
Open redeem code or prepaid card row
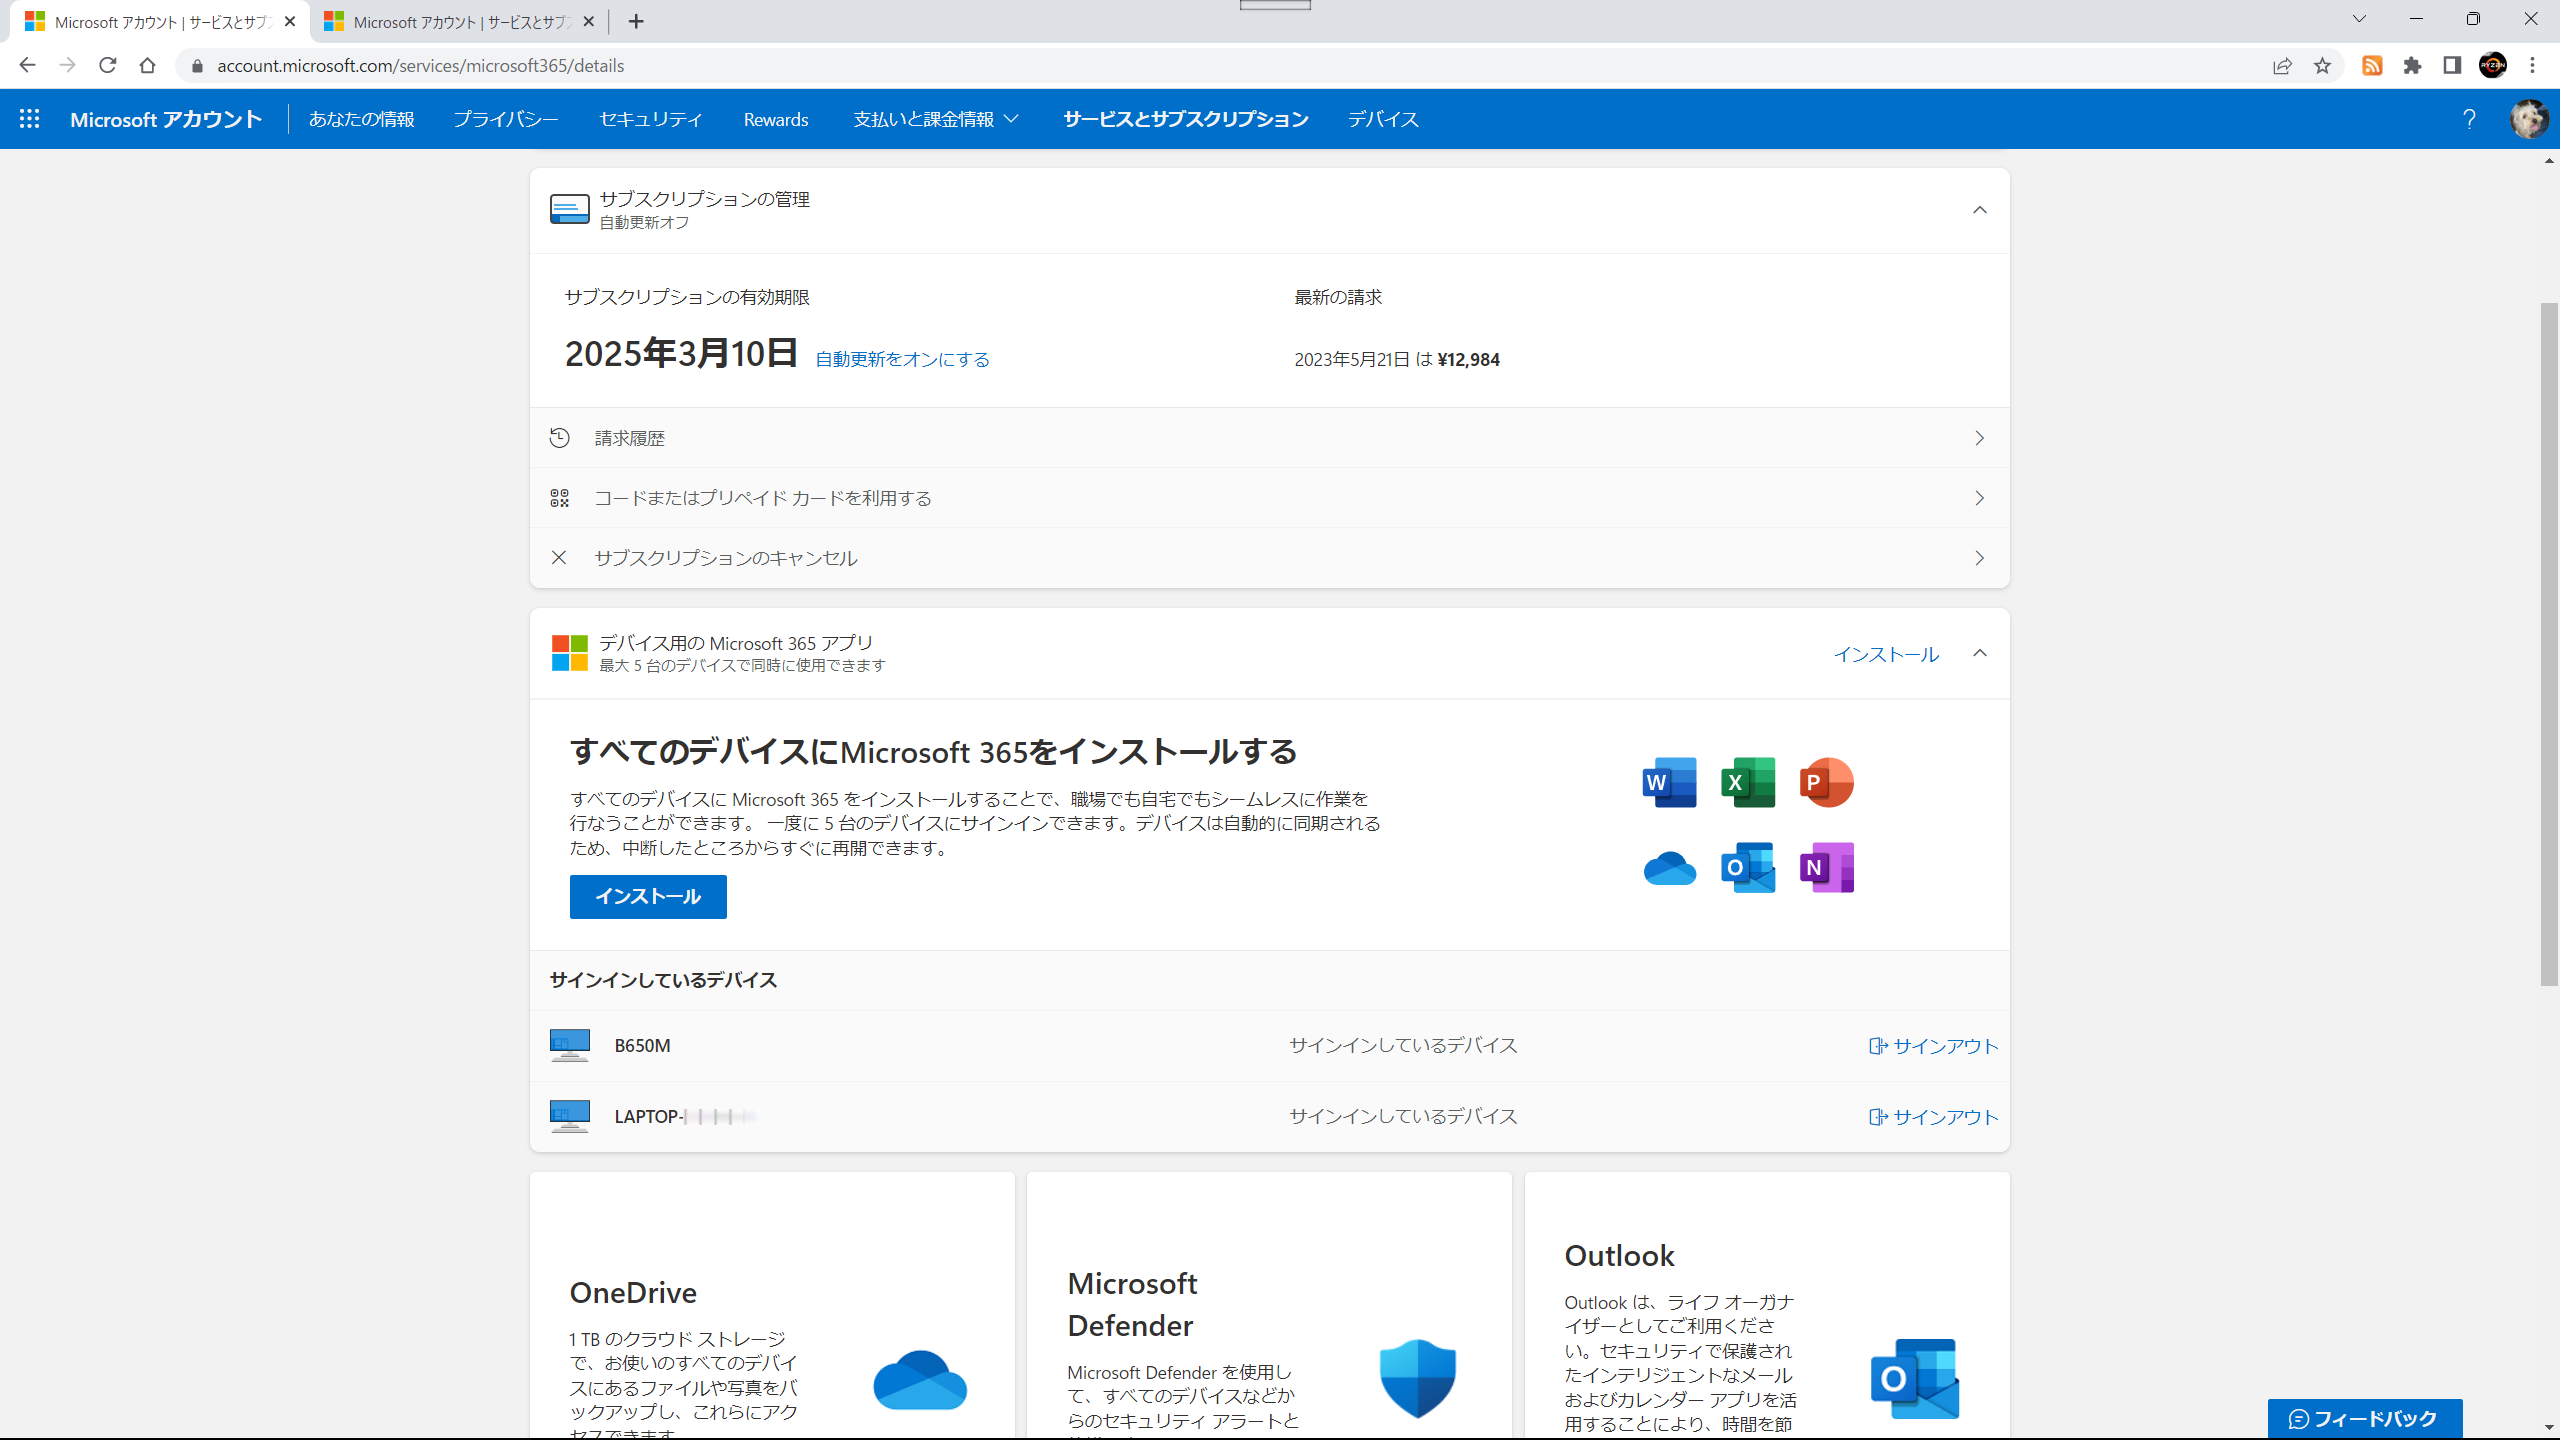click(1269, 498)
